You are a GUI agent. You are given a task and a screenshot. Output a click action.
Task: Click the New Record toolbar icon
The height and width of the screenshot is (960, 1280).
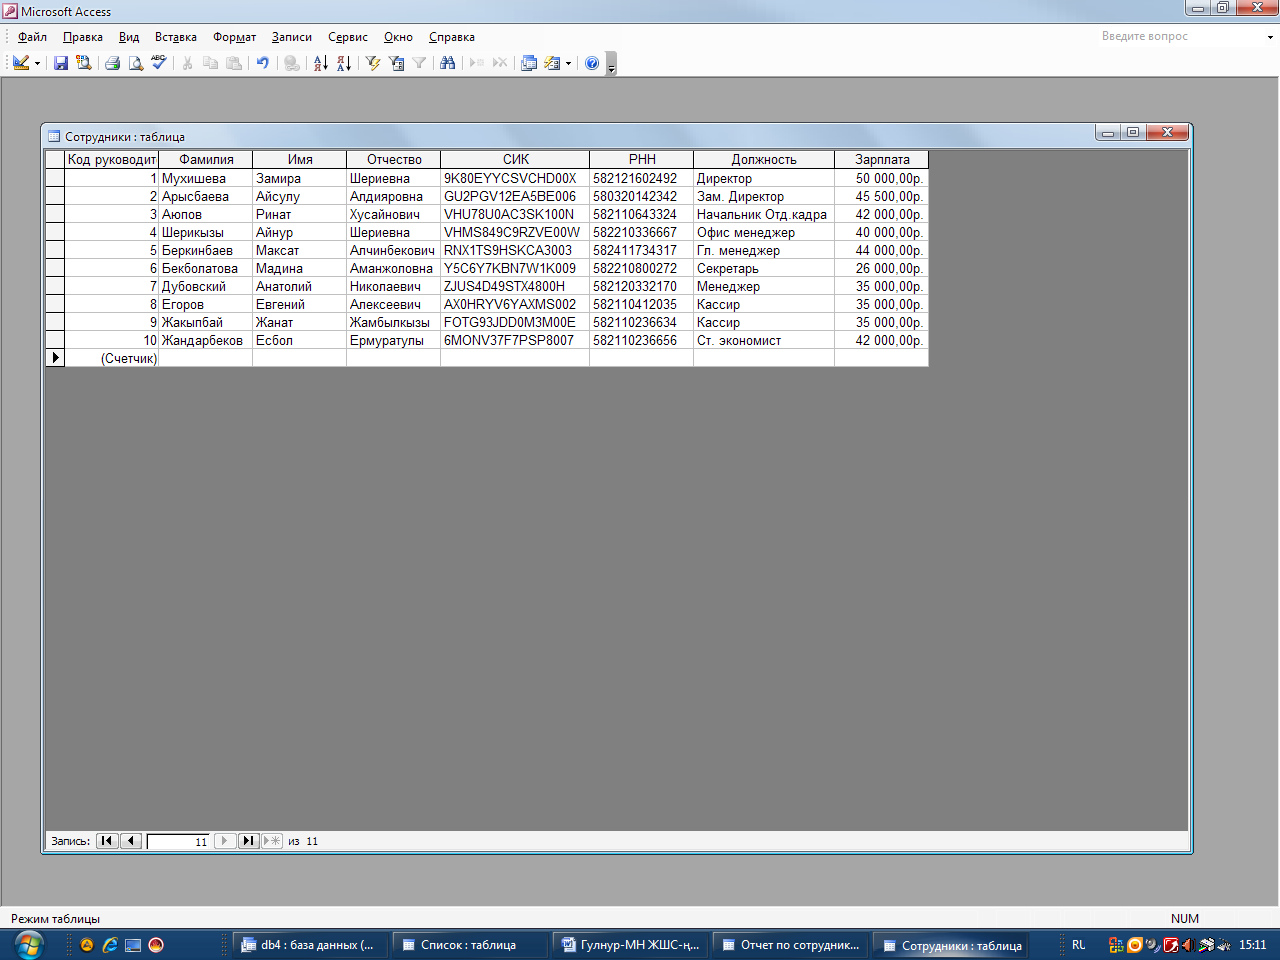click(476, 63)
